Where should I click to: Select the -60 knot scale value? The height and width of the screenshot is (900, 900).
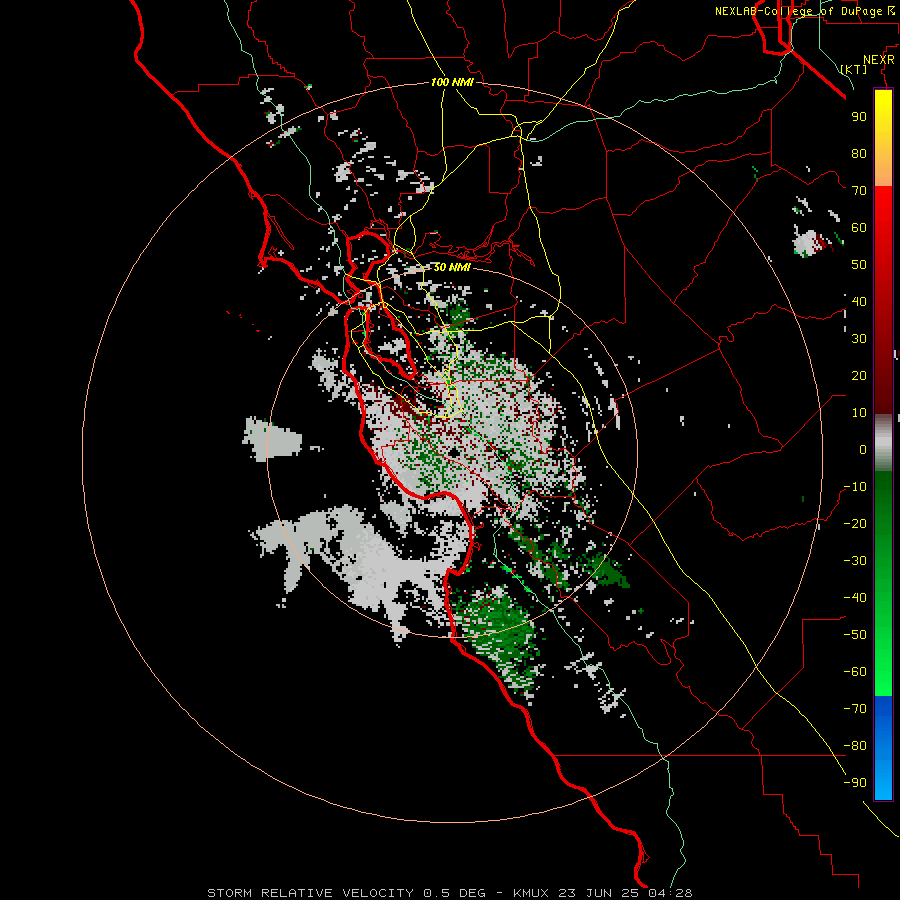point(855,672)
